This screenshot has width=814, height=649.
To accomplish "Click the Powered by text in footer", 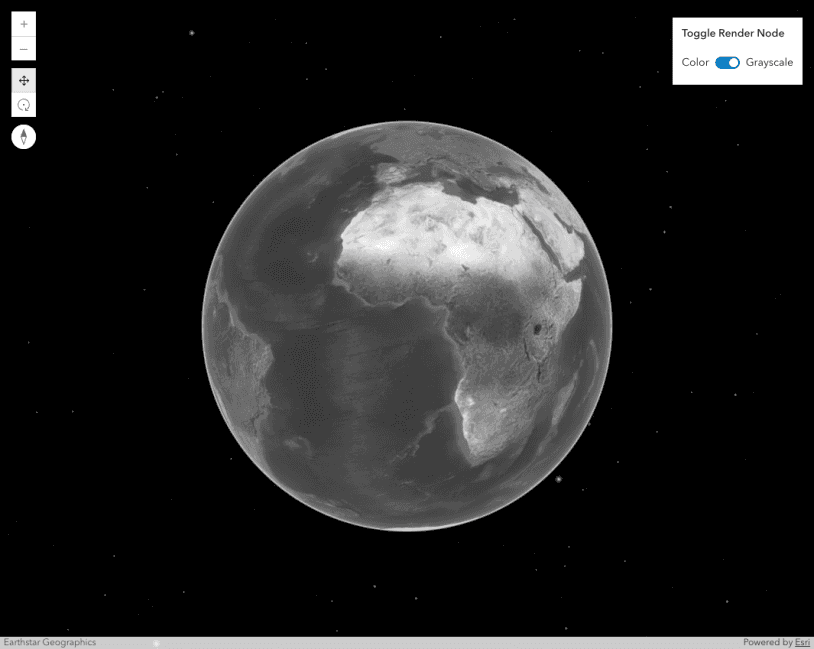I will point(768,642).
